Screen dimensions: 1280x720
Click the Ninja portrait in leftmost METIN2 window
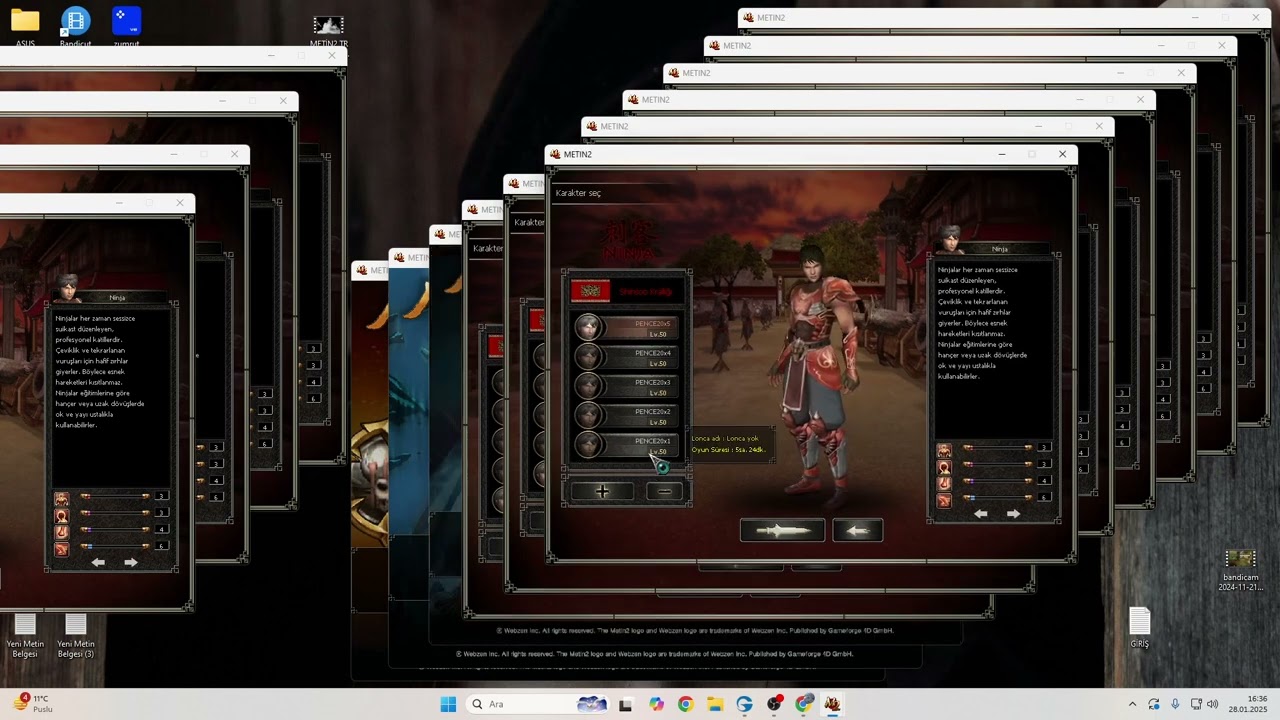click(68, 288)
